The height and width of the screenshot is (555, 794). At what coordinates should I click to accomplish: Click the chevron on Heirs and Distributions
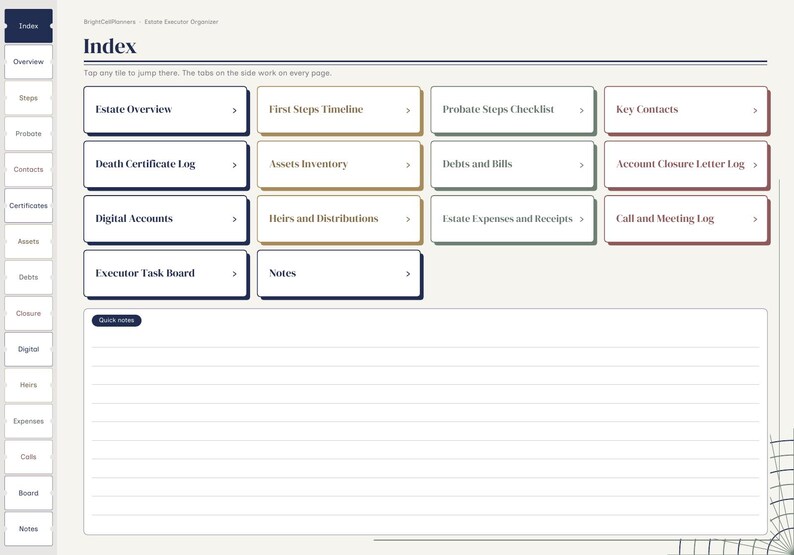[x=408, y=219]
